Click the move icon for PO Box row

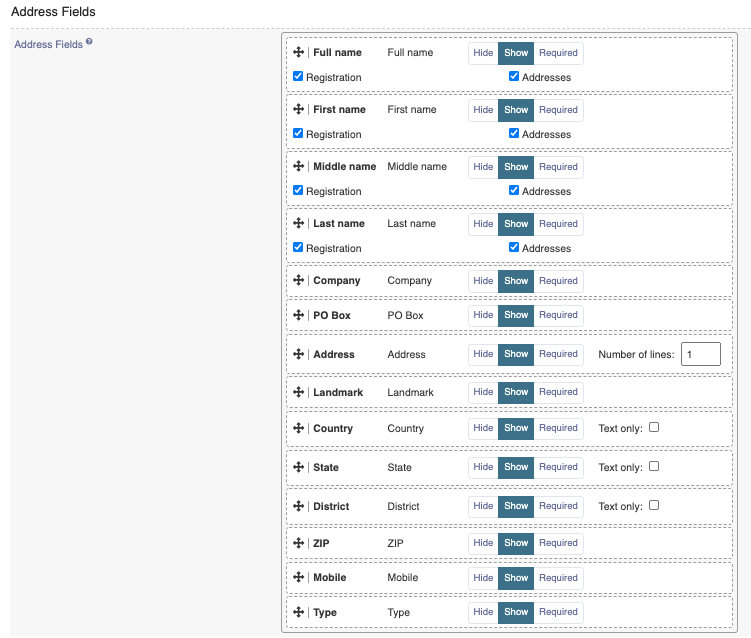tap(298, 315)
